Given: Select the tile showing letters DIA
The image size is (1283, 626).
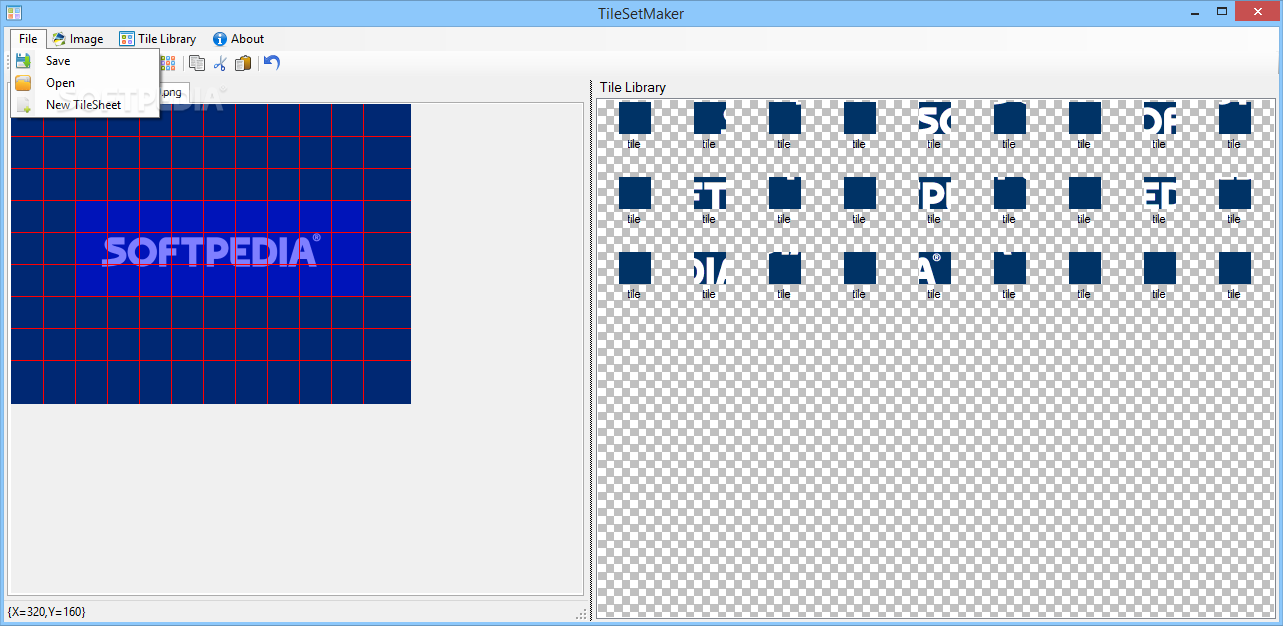Looking at the screenshot, I should click(x=709, y=268).
